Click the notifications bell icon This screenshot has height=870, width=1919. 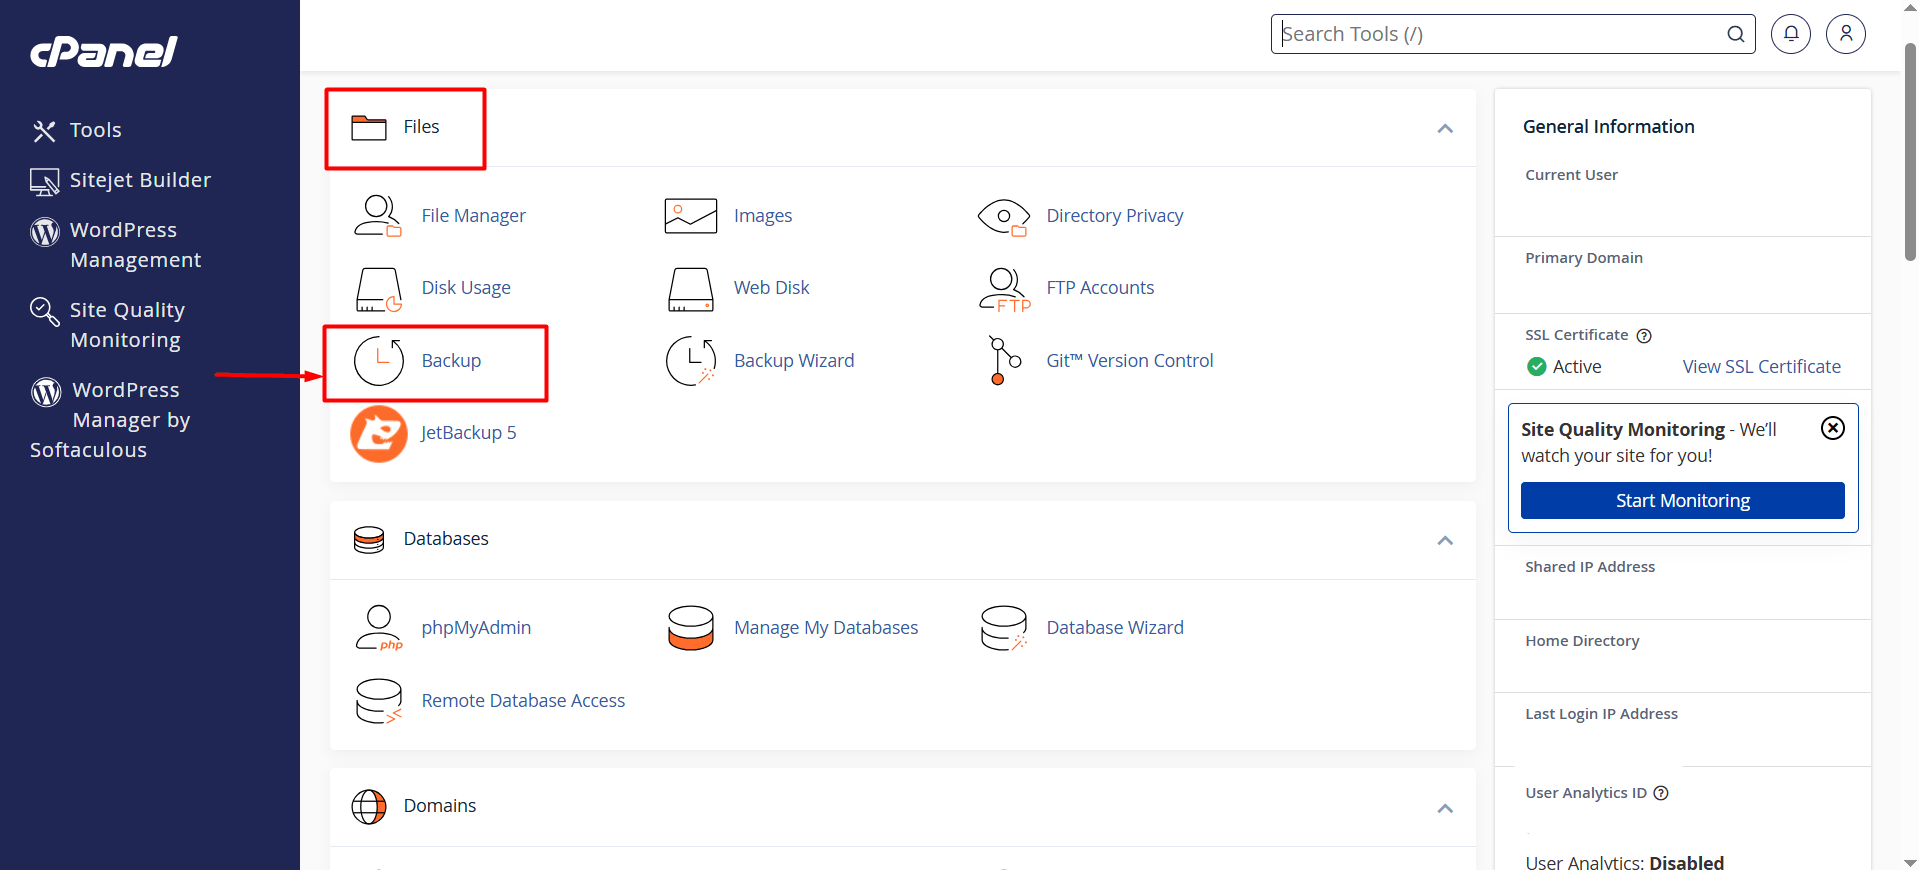tap(1790, 34)
